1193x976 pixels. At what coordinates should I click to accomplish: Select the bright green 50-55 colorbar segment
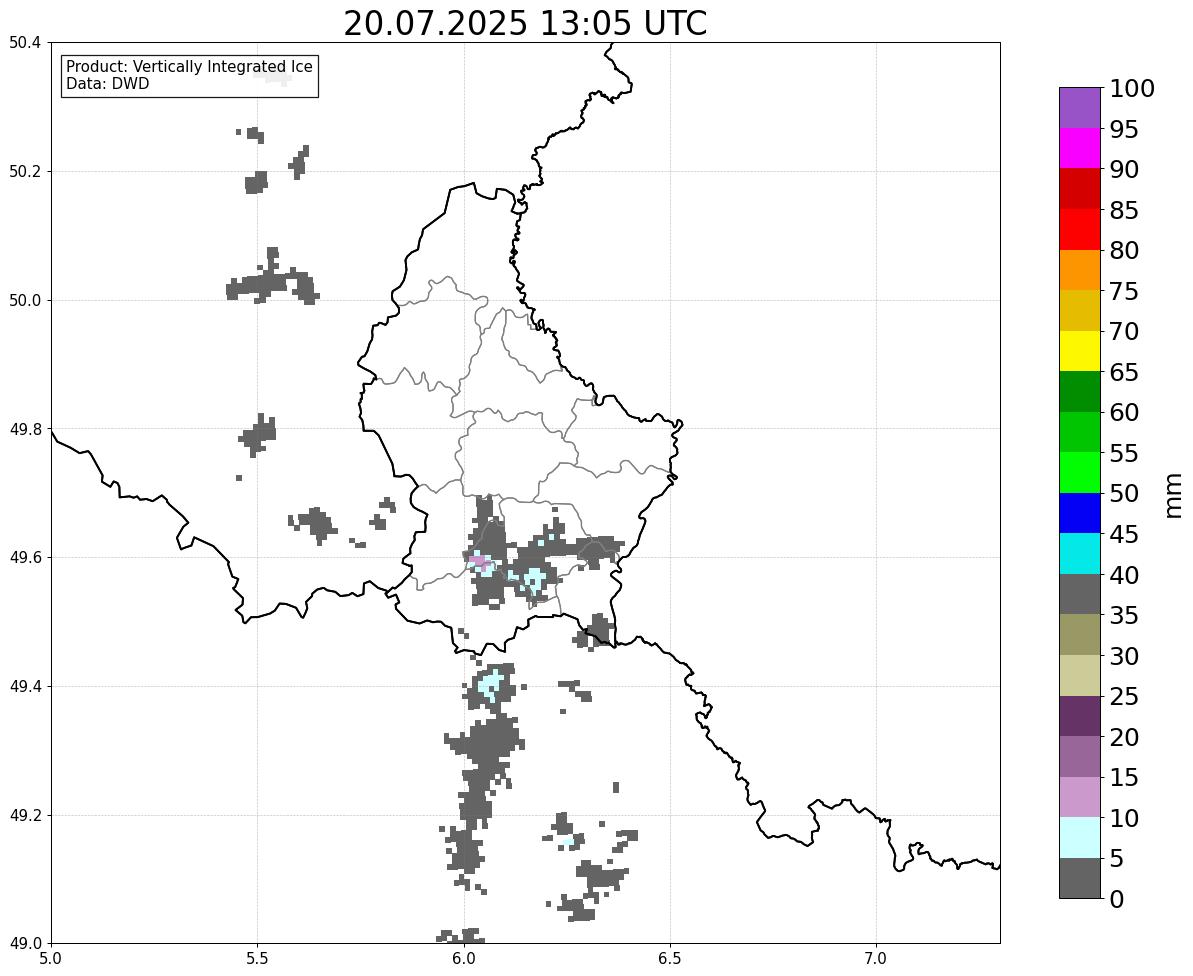(x=1080, y=473)
